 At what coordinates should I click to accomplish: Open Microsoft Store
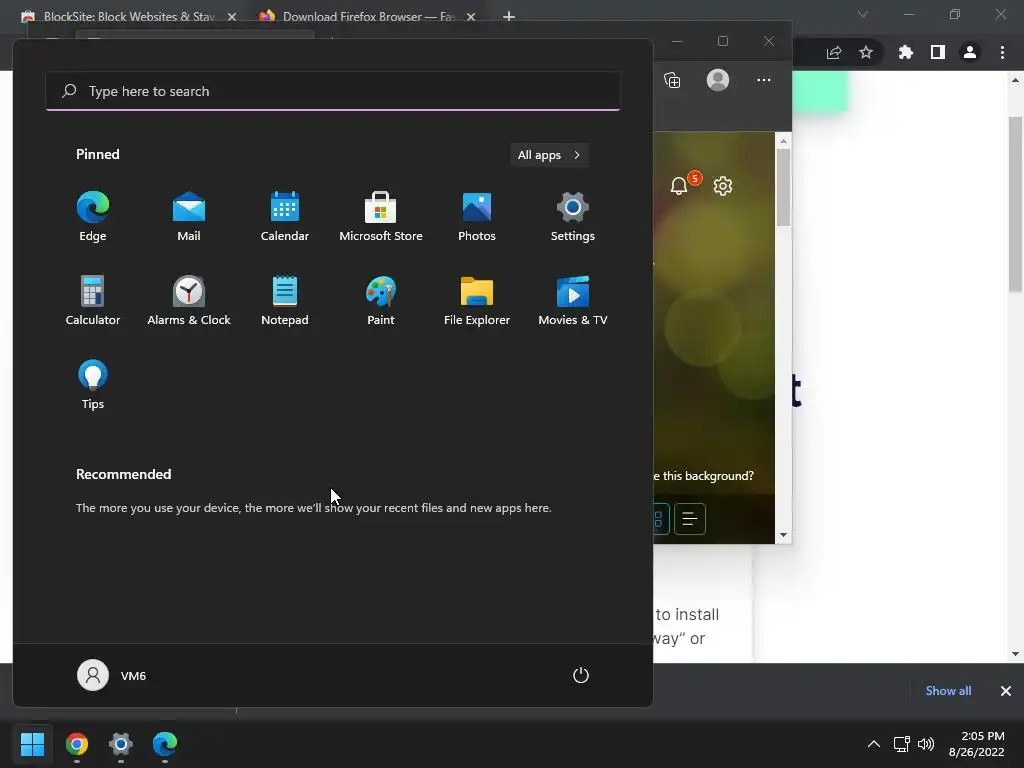coord(381,217)
